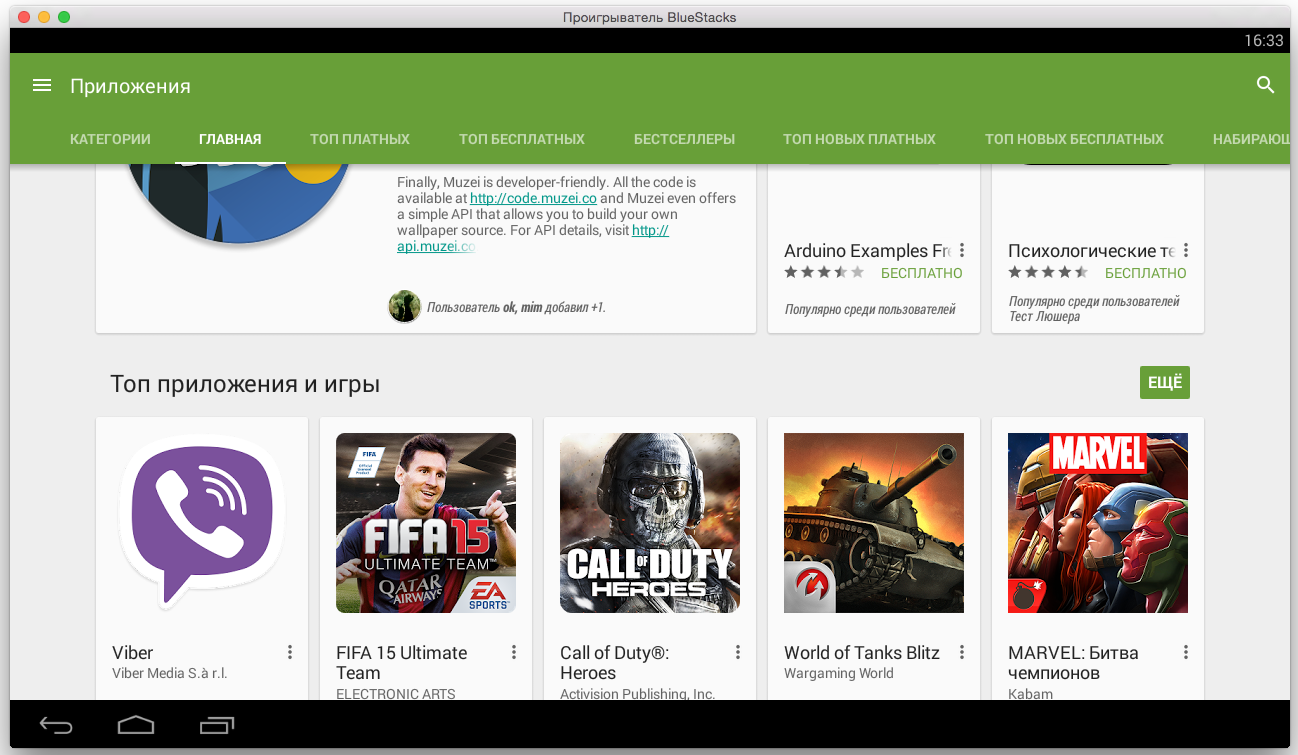Tap the Android home button
The width and height of the screenshot is (1298, 755).
(136, 725)
